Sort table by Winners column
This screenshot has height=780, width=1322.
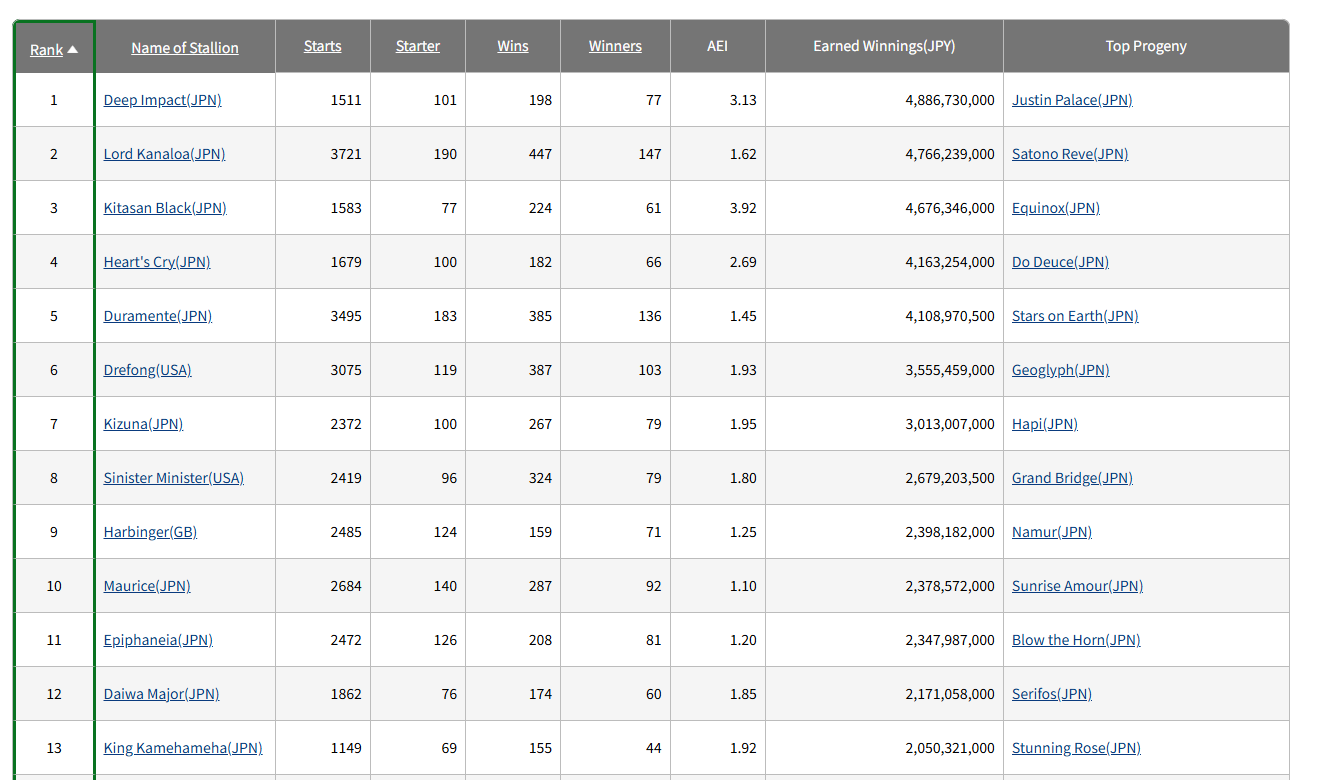click(615, 46)
